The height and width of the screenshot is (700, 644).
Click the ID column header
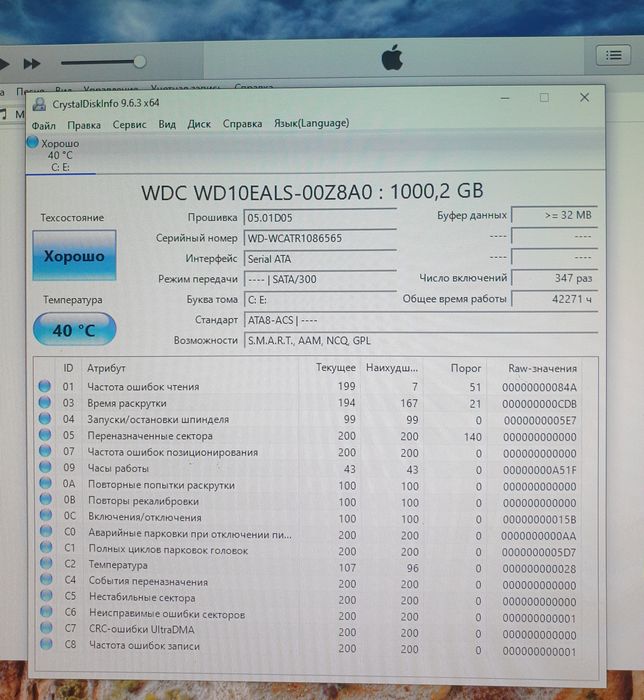[x=68, y=368]
